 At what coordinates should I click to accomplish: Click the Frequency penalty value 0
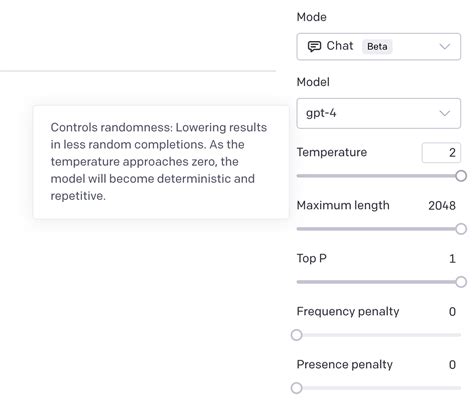[x=452, y=312]
